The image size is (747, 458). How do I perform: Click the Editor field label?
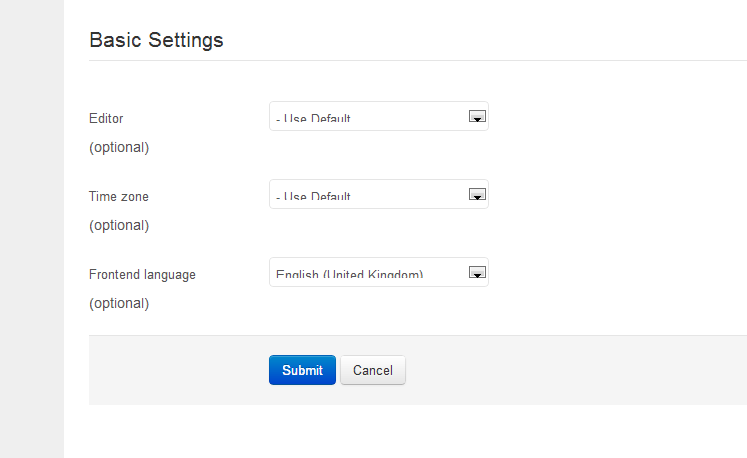(x=106, y=118)
